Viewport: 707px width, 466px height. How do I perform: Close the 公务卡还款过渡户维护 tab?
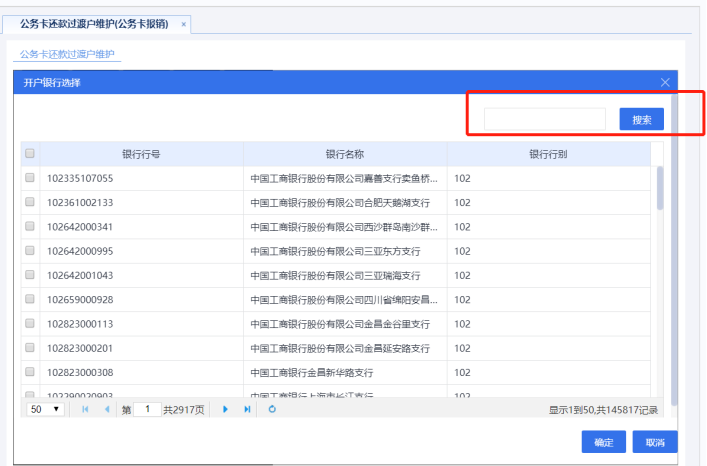(x=184, y=24)
